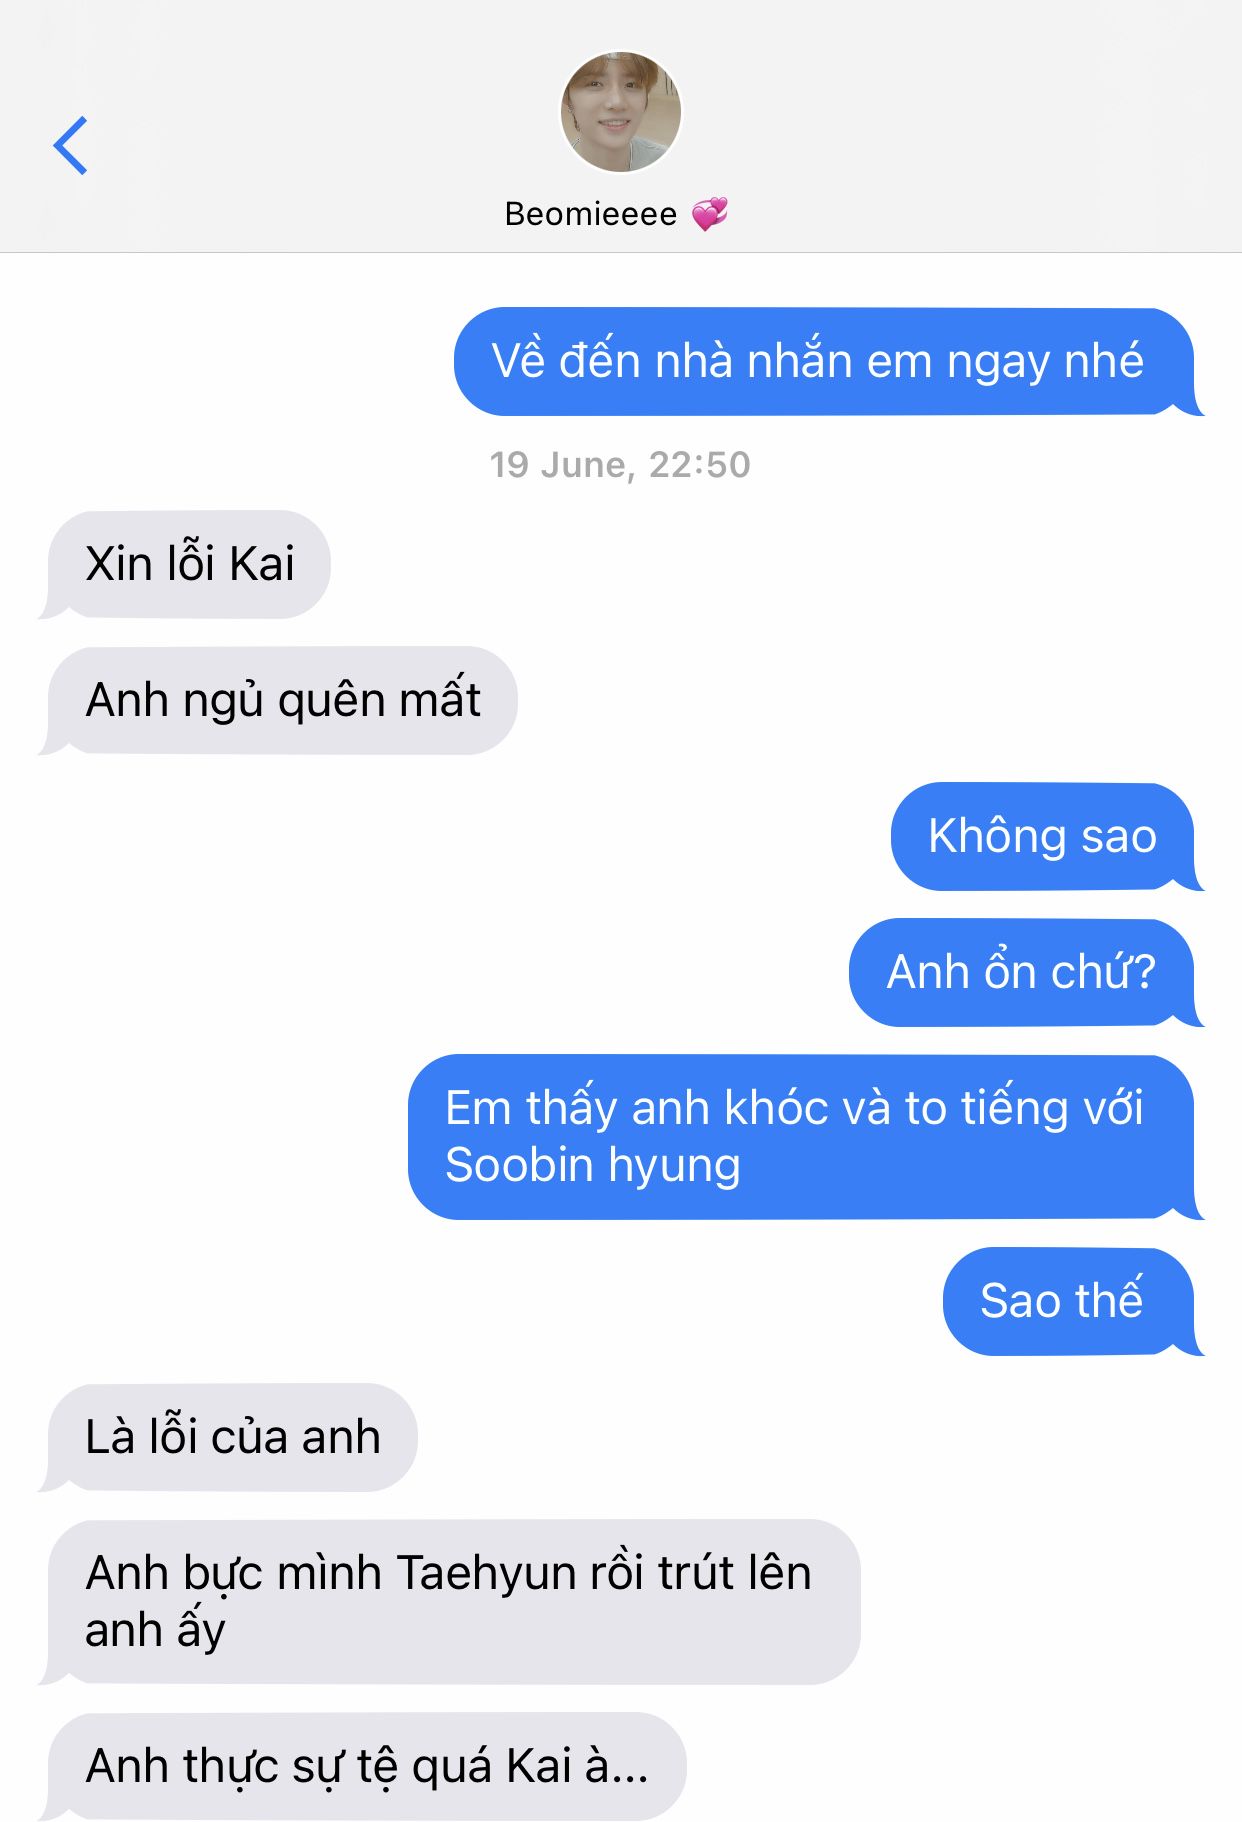Select the "Anh ổn chứ?" message

1025,972
